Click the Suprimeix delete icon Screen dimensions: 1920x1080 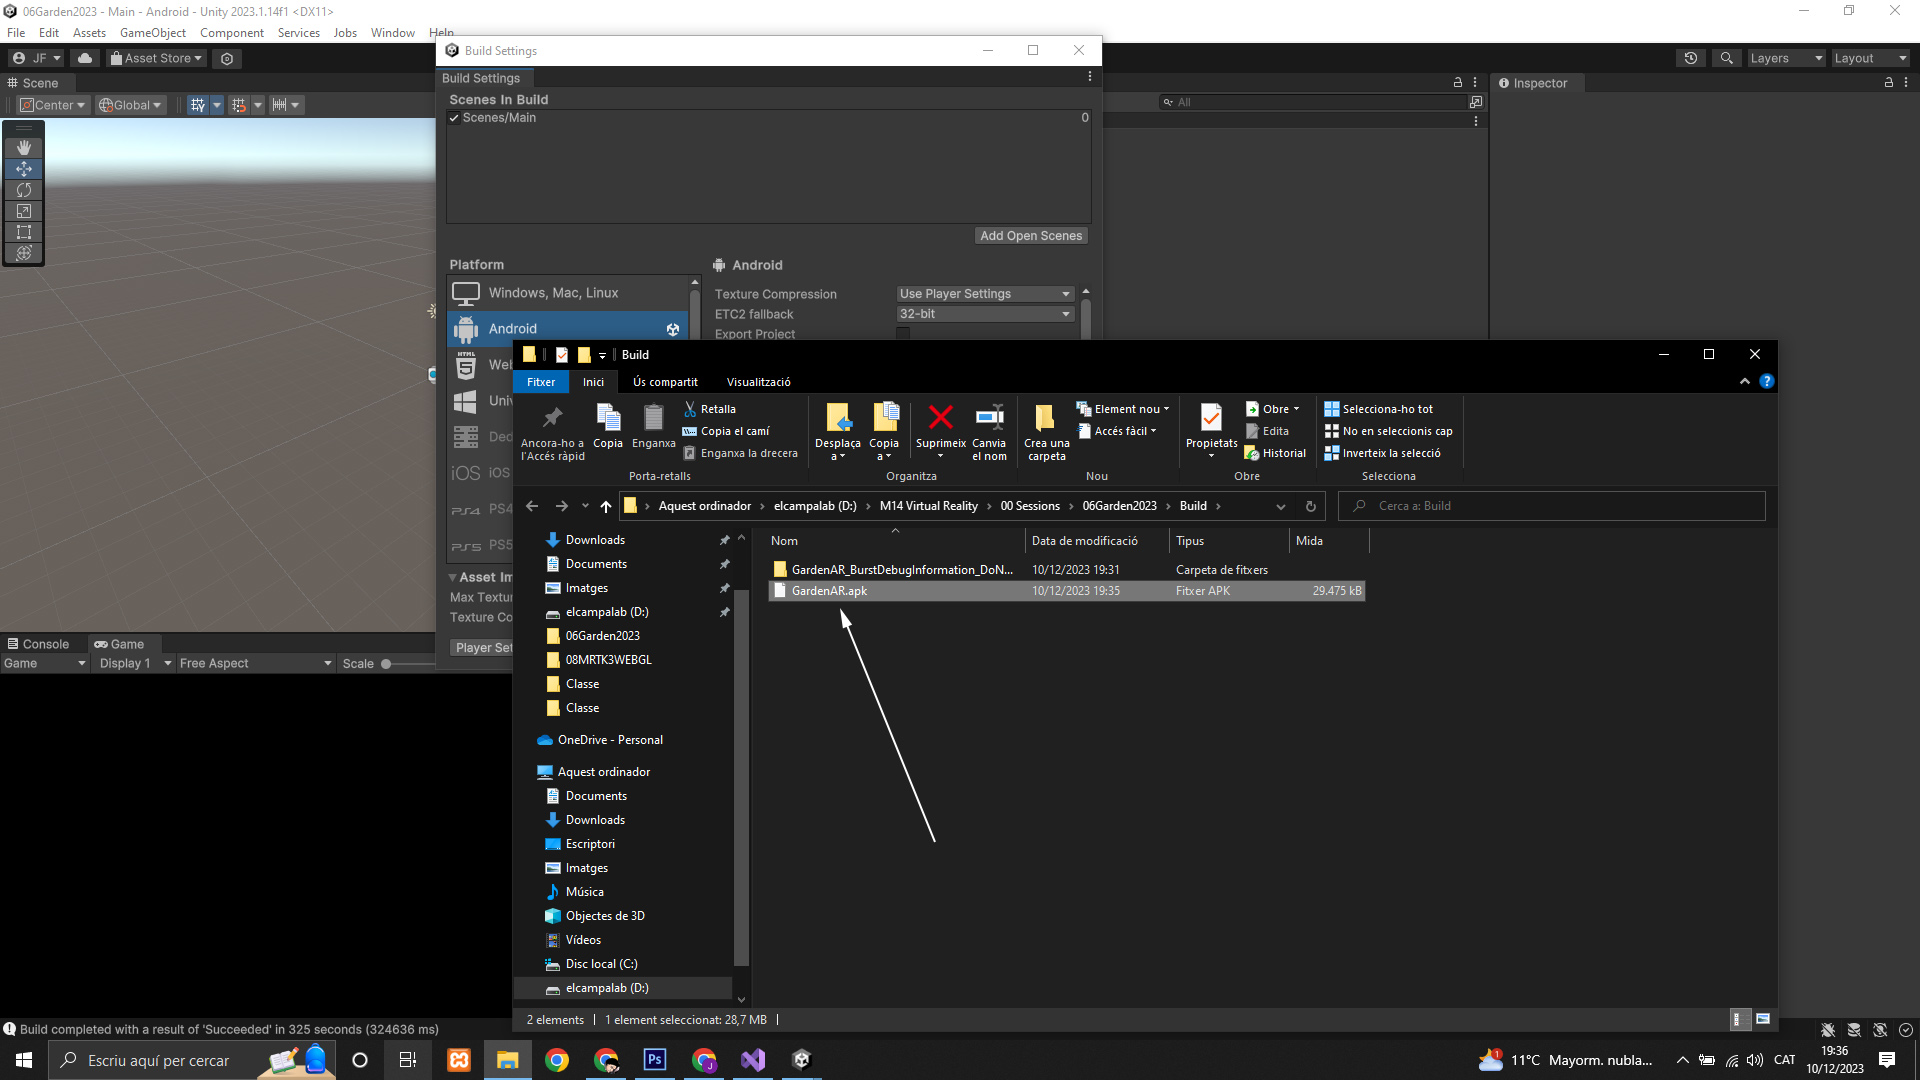pyautogui.click(x=940, y=417)
